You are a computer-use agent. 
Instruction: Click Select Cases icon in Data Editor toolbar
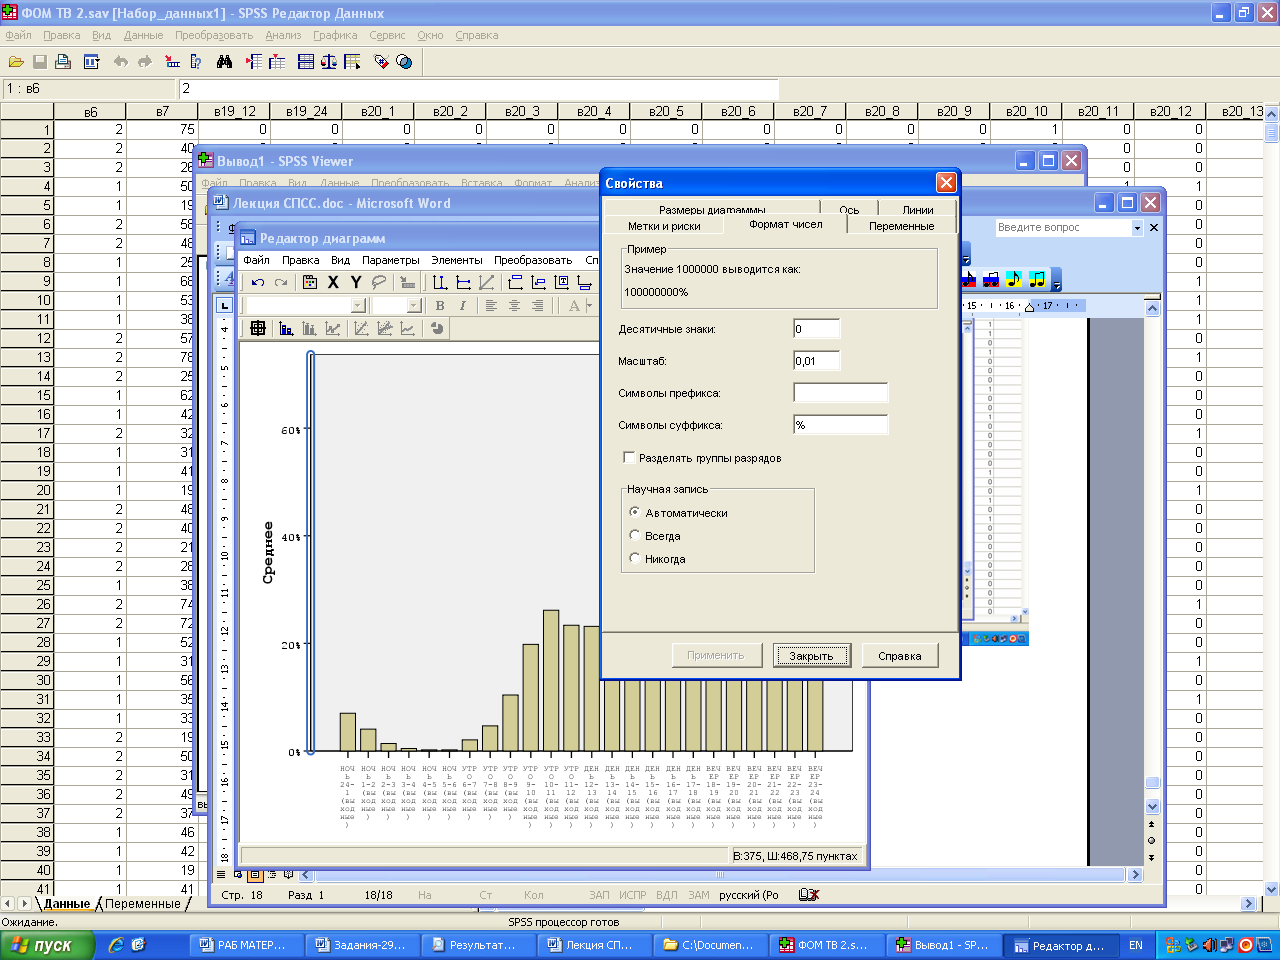click(x=352, y=62)
